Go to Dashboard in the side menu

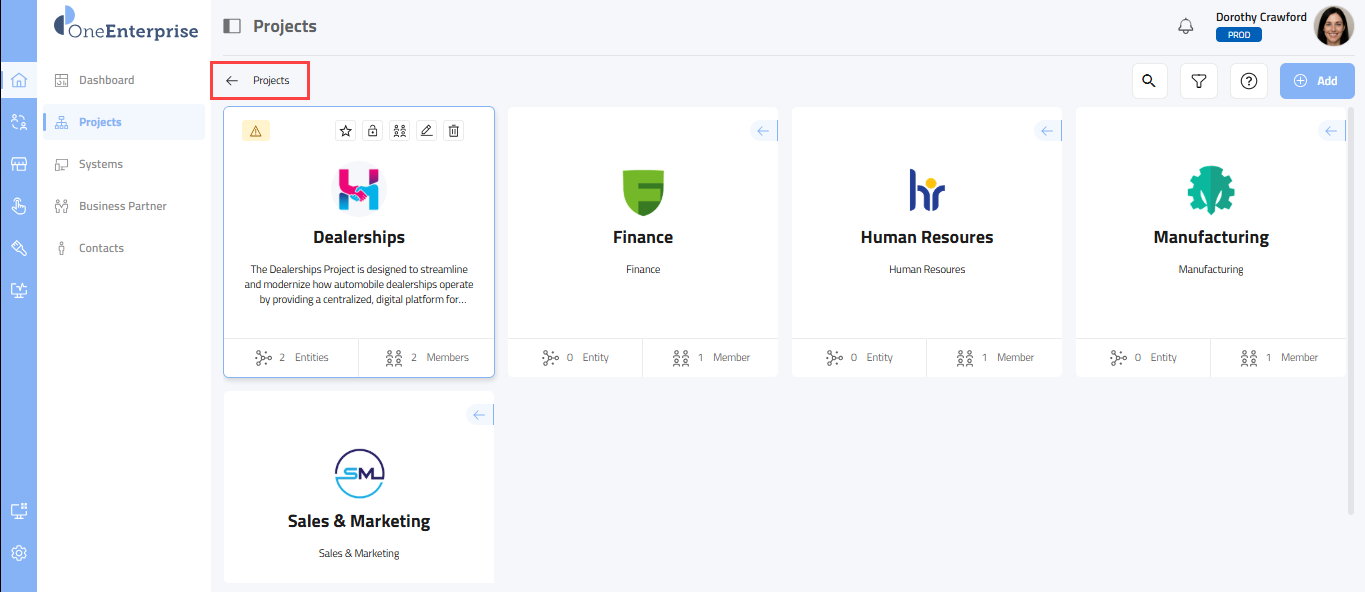coord(106,80)
